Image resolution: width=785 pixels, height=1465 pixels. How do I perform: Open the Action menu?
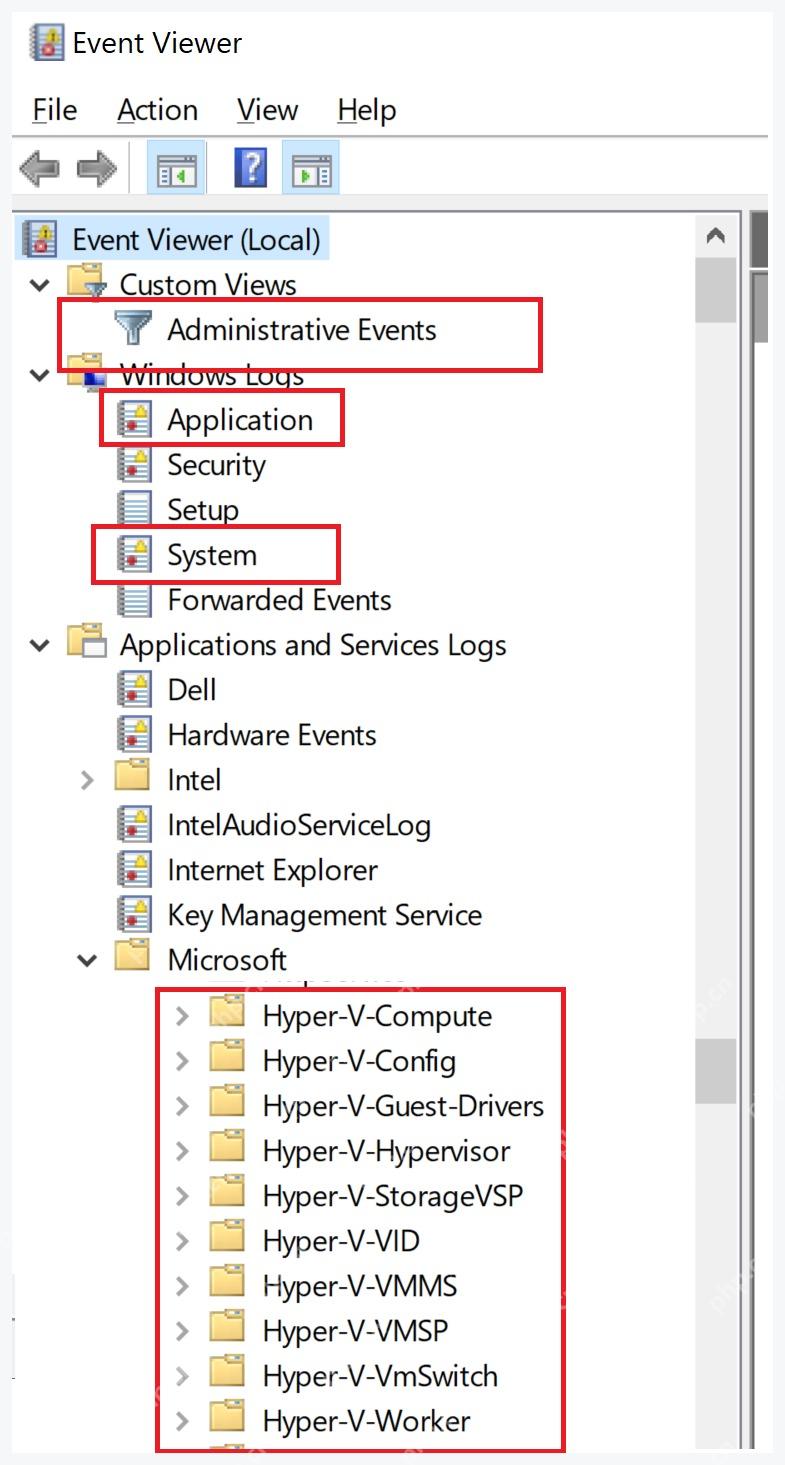coord(157,110)
